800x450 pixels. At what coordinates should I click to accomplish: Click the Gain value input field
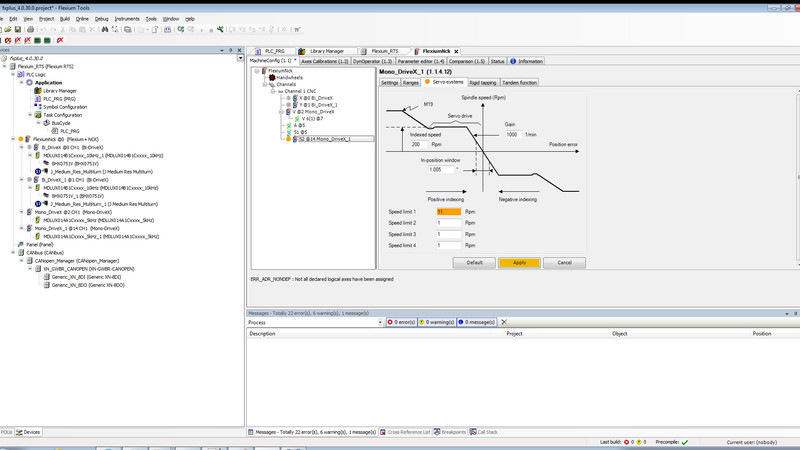click(514, 133)
